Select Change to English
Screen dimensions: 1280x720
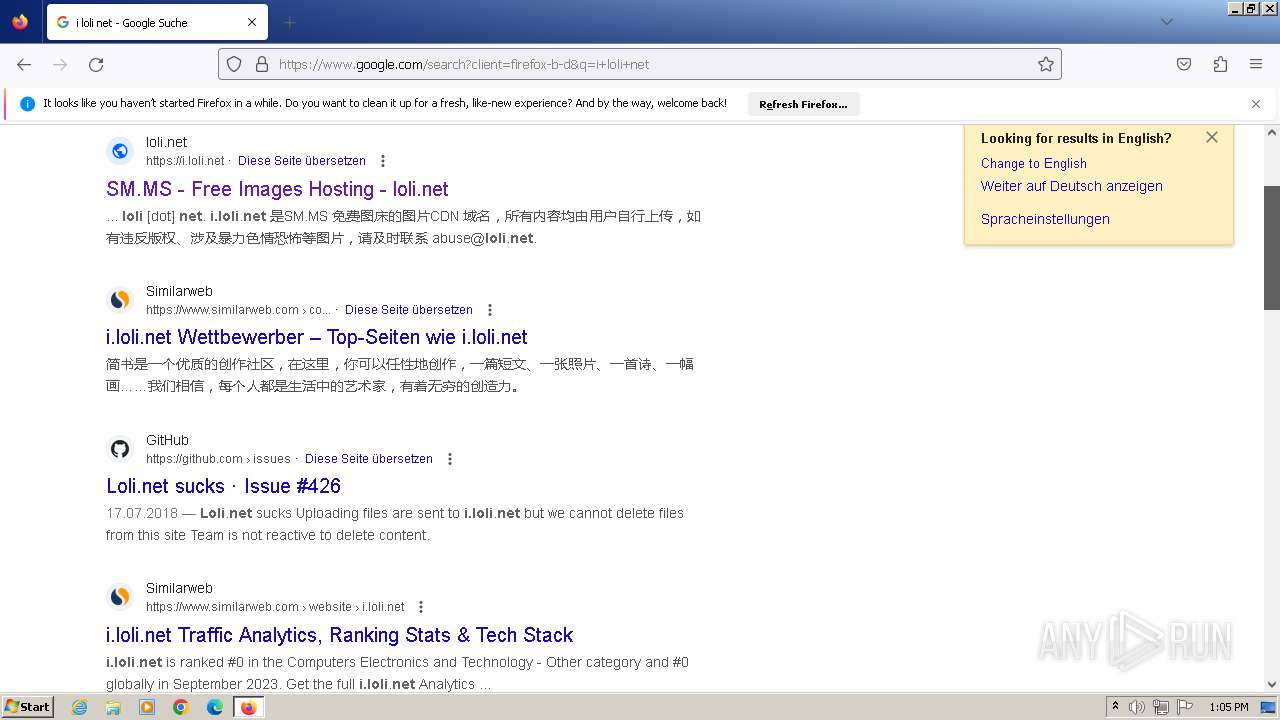(x=1034, y=163)
